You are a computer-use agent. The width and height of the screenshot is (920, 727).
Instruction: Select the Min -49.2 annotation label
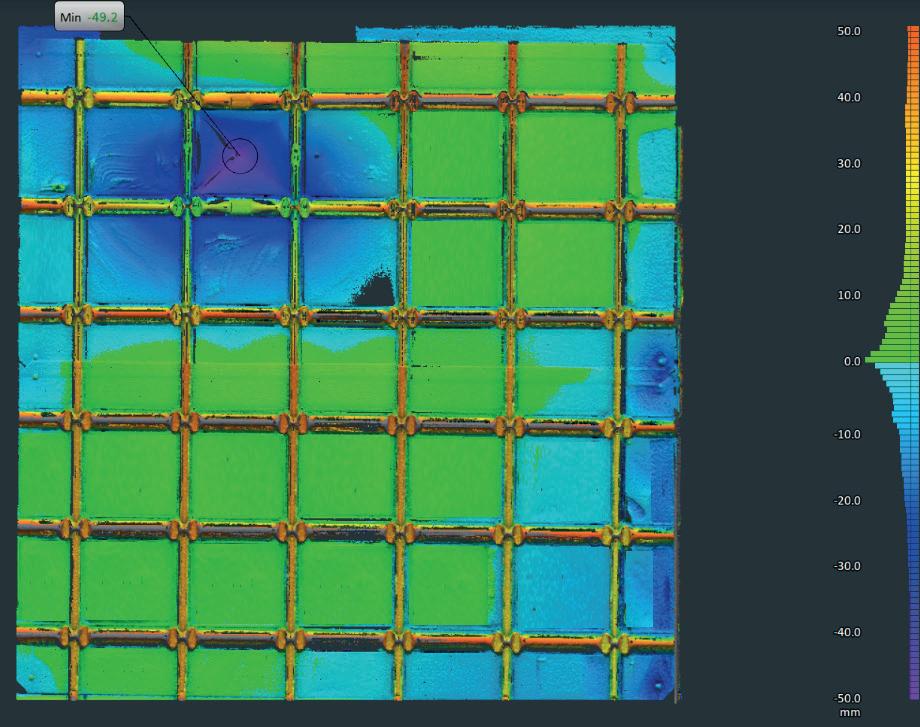coord(89,17)
